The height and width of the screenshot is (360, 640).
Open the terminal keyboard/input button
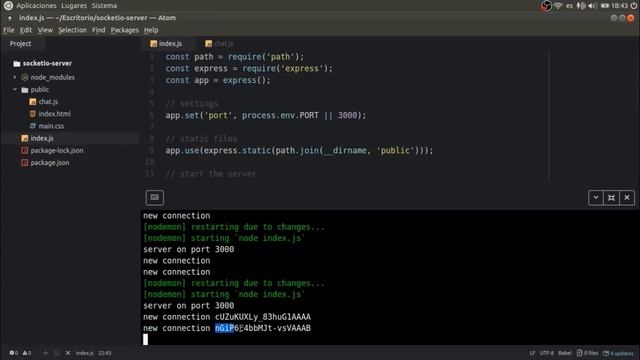pos(155,198)
